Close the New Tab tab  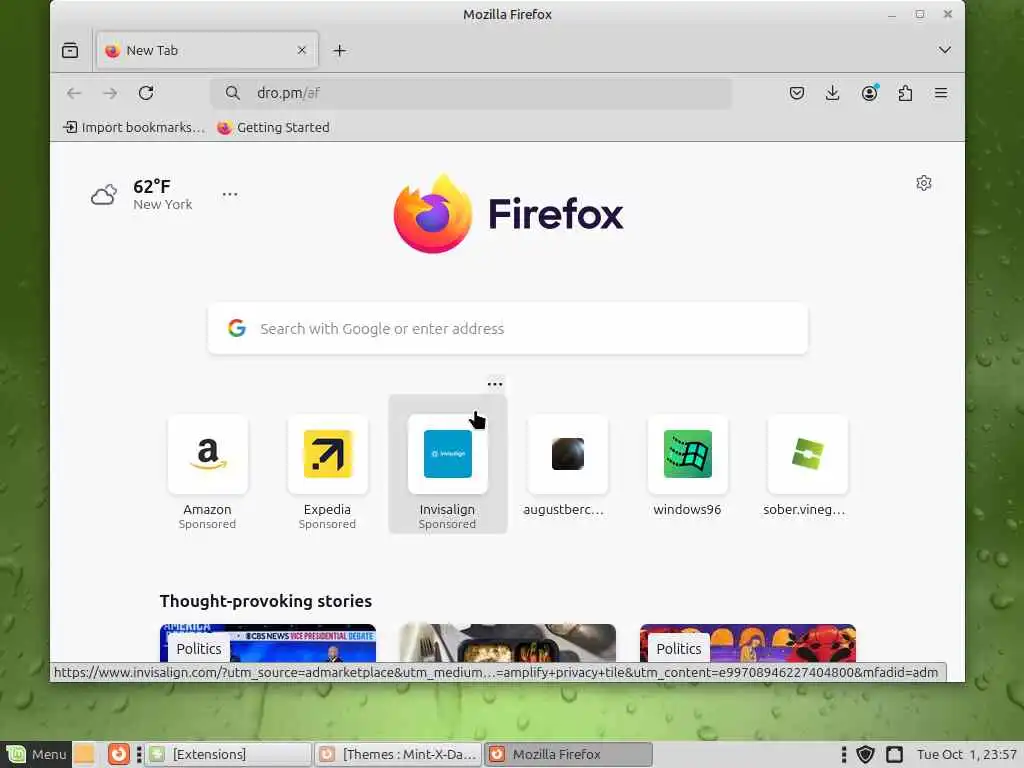(302, 50)
